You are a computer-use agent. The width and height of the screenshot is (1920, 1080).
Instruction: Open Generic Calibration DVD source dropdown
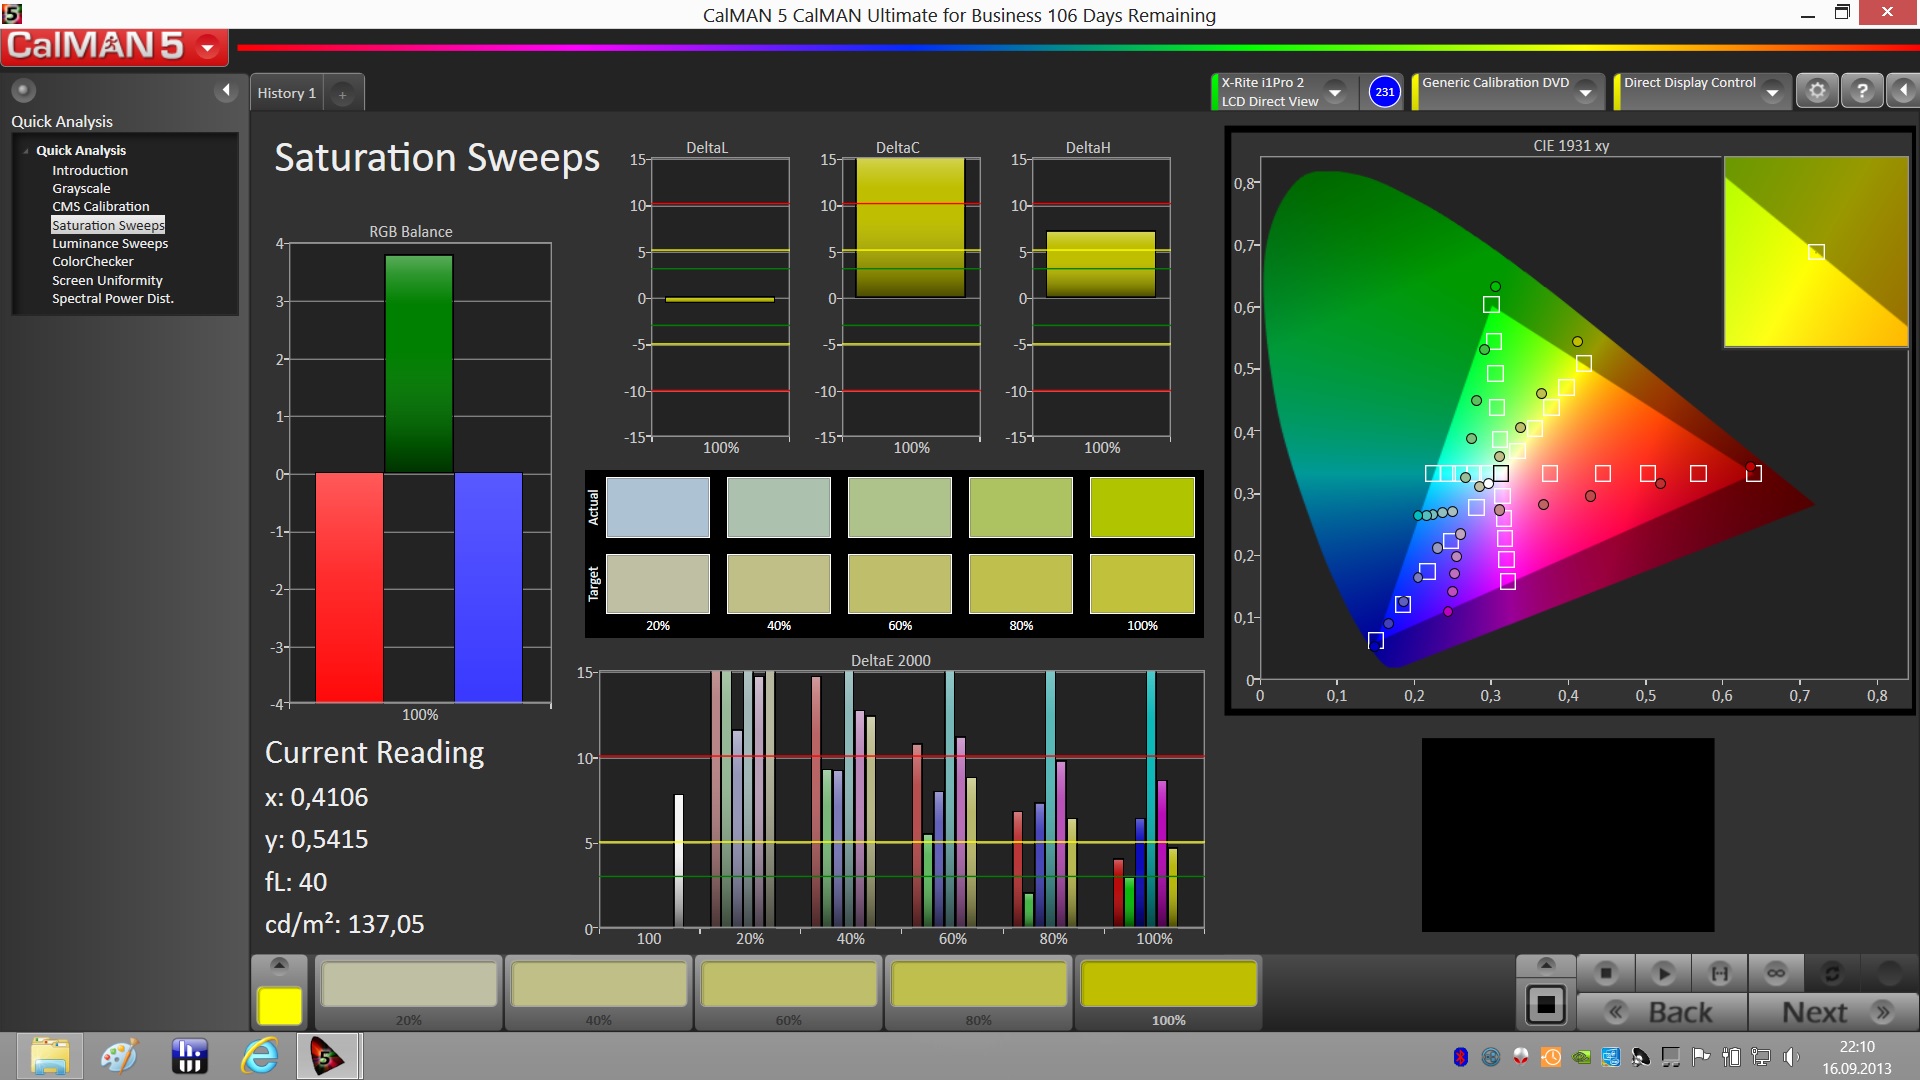point(1585,92)
